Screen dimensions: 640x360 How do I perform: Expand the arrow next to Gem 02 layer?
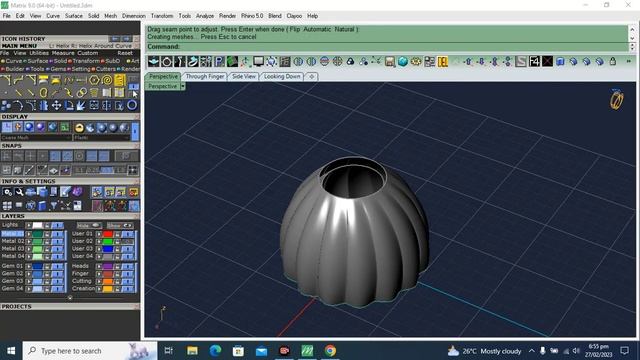click(x=29, y=274)
